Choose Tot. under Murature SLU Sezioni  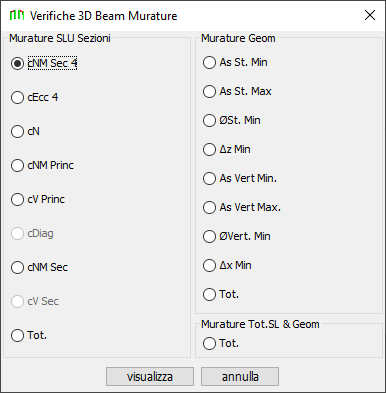pos(29,335)
